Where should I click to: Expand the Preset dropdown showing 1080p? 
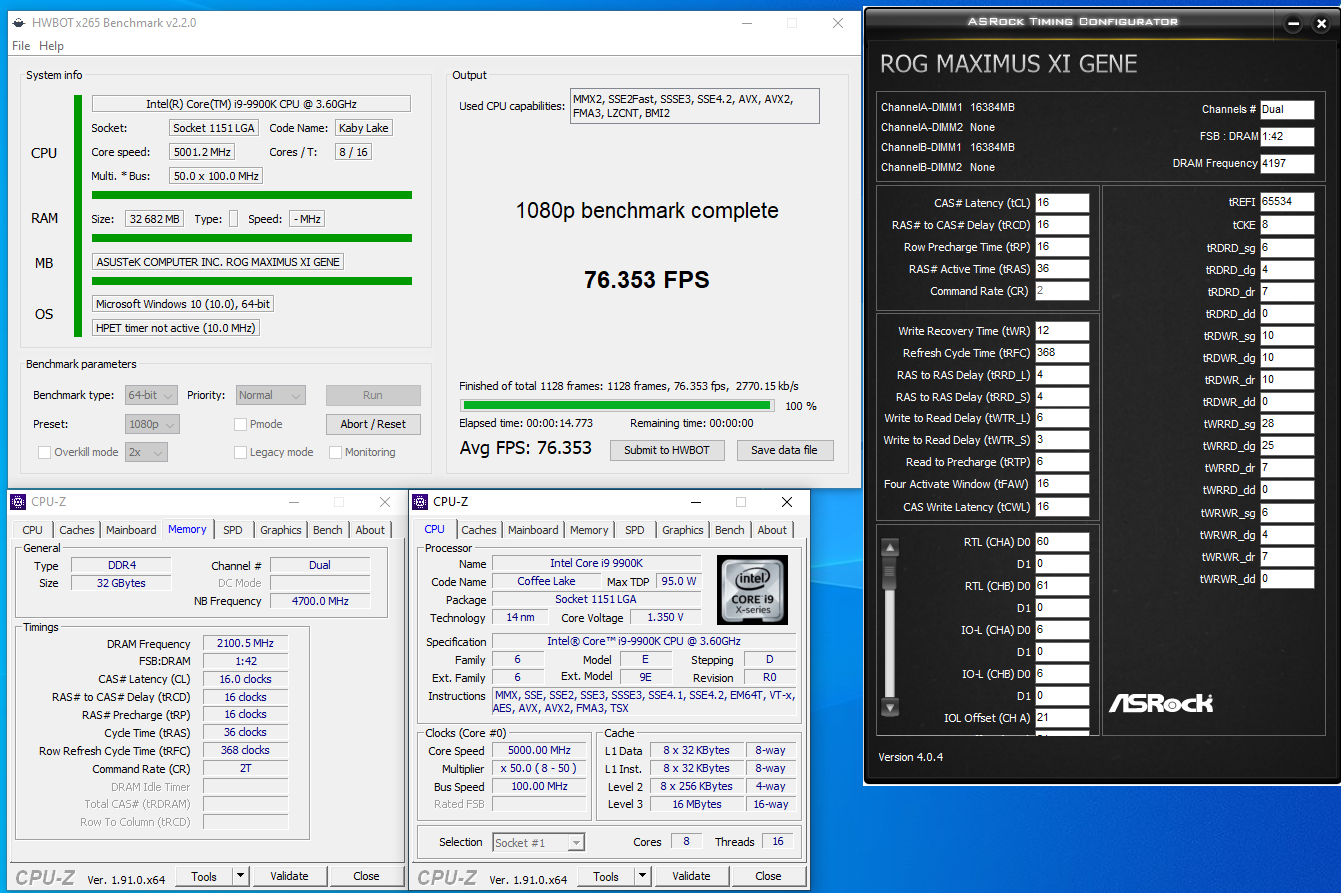point(153,424)
